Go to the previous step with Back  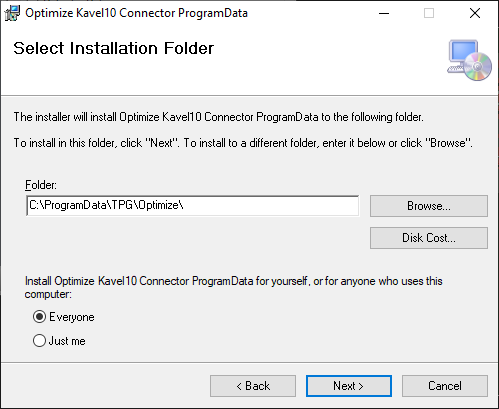tap(253, 386)
